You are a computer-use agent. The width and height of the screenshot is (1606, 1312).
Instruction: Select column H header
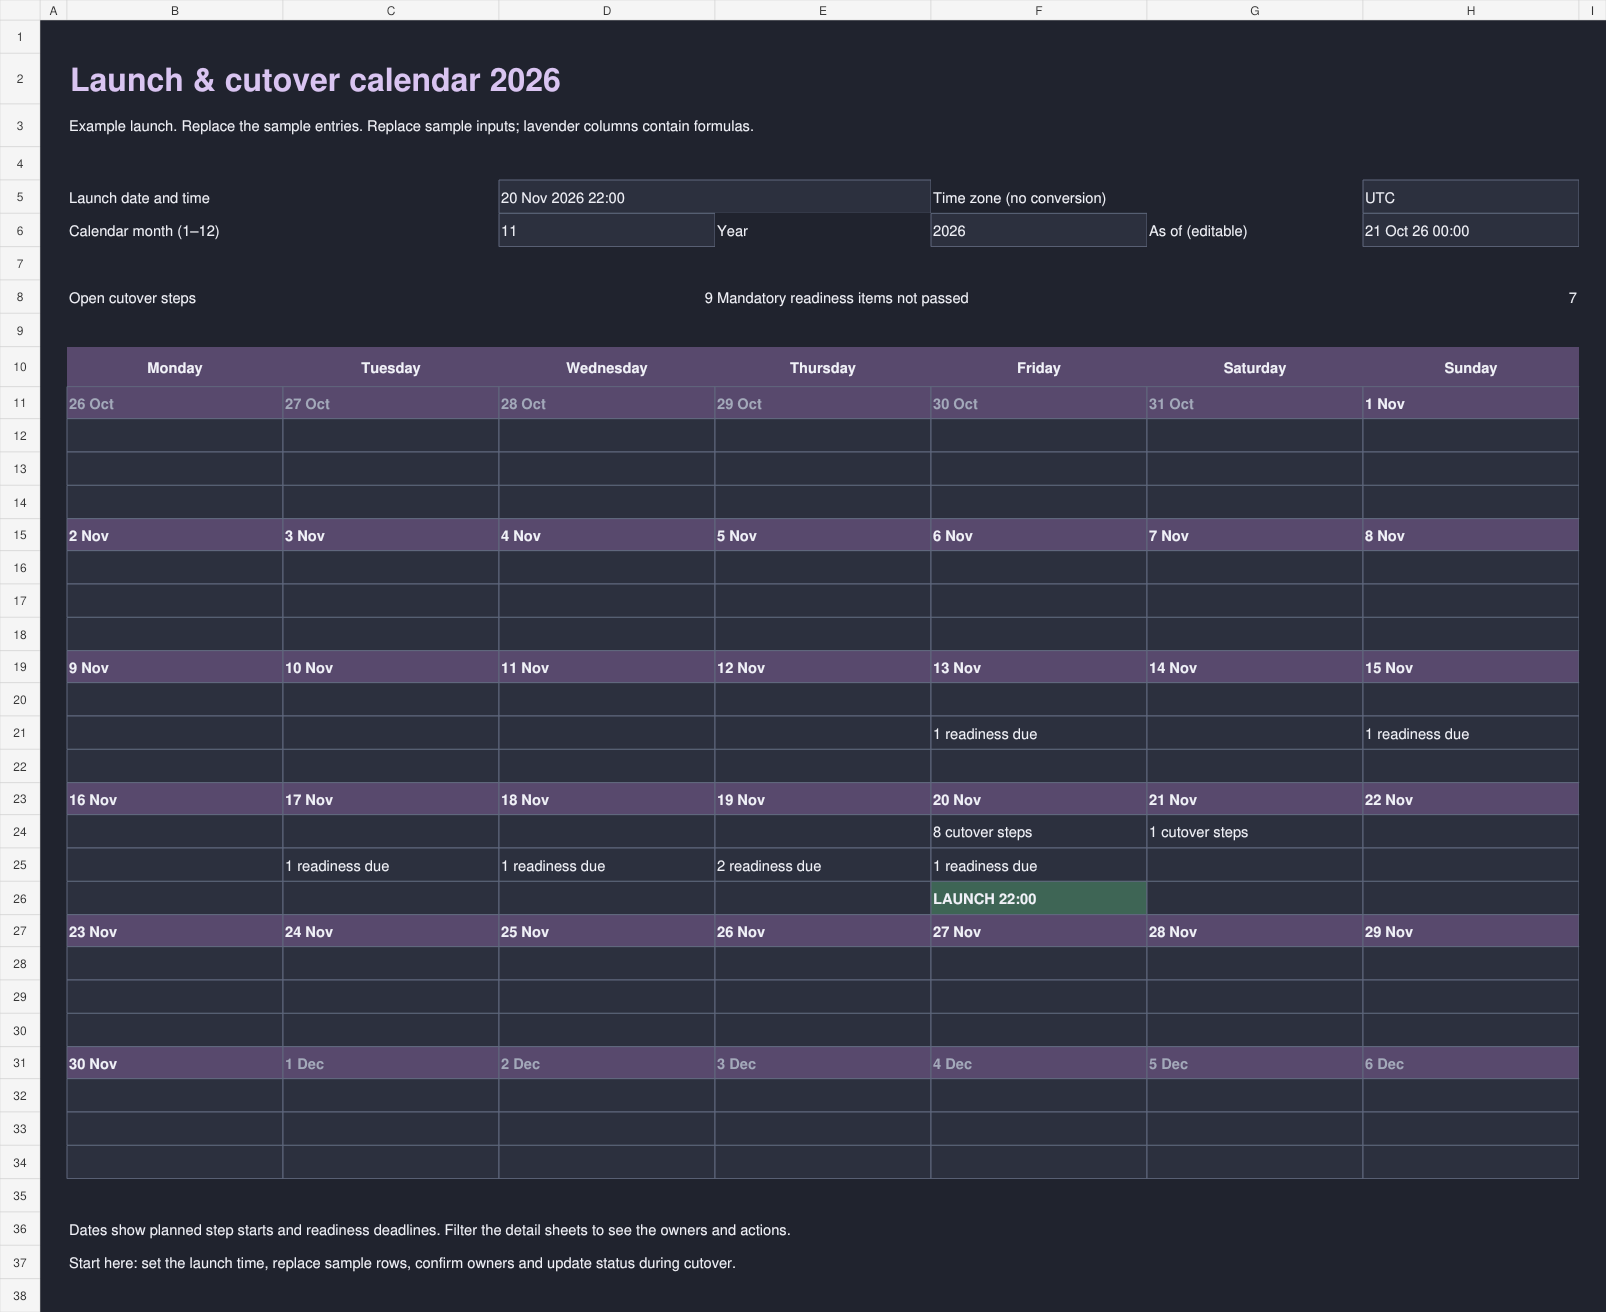(x=1471, y=10)
